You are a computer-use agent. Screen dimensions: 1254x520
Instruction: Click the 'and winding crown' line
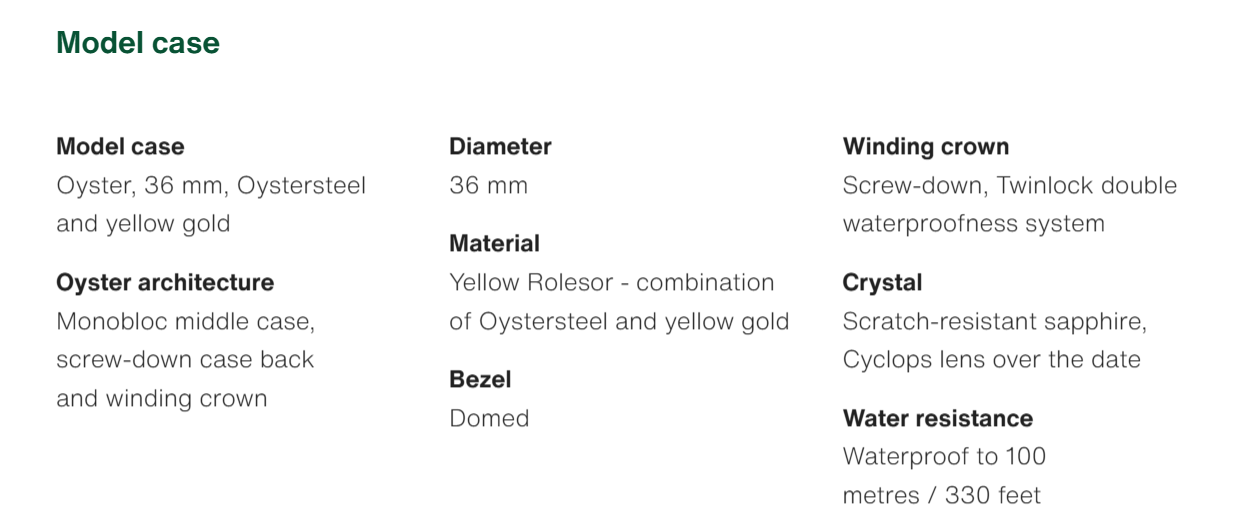coord(162,398)
